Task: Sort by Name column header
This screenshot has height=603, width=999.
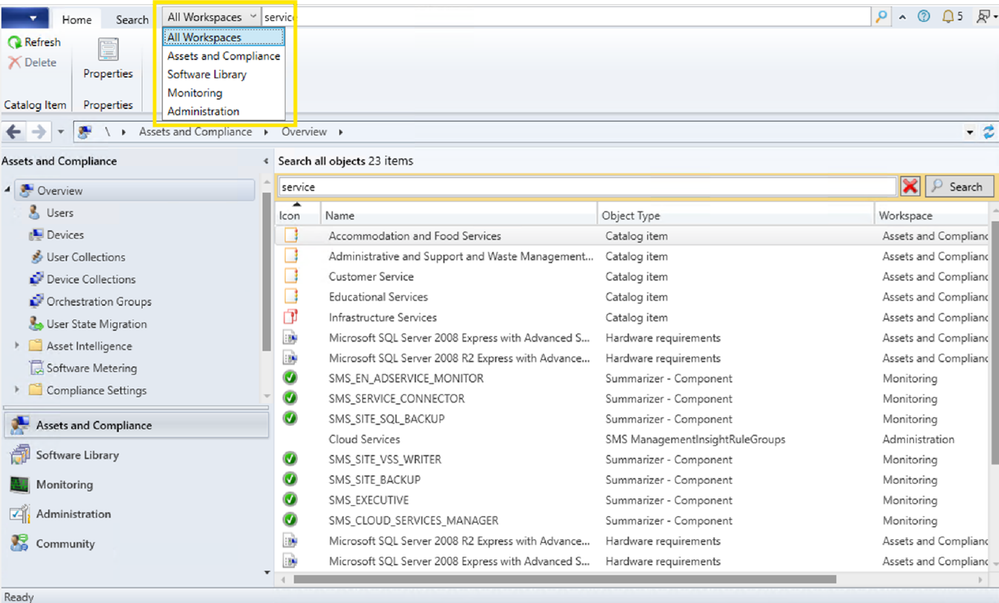Action: (x=459, y=215)
